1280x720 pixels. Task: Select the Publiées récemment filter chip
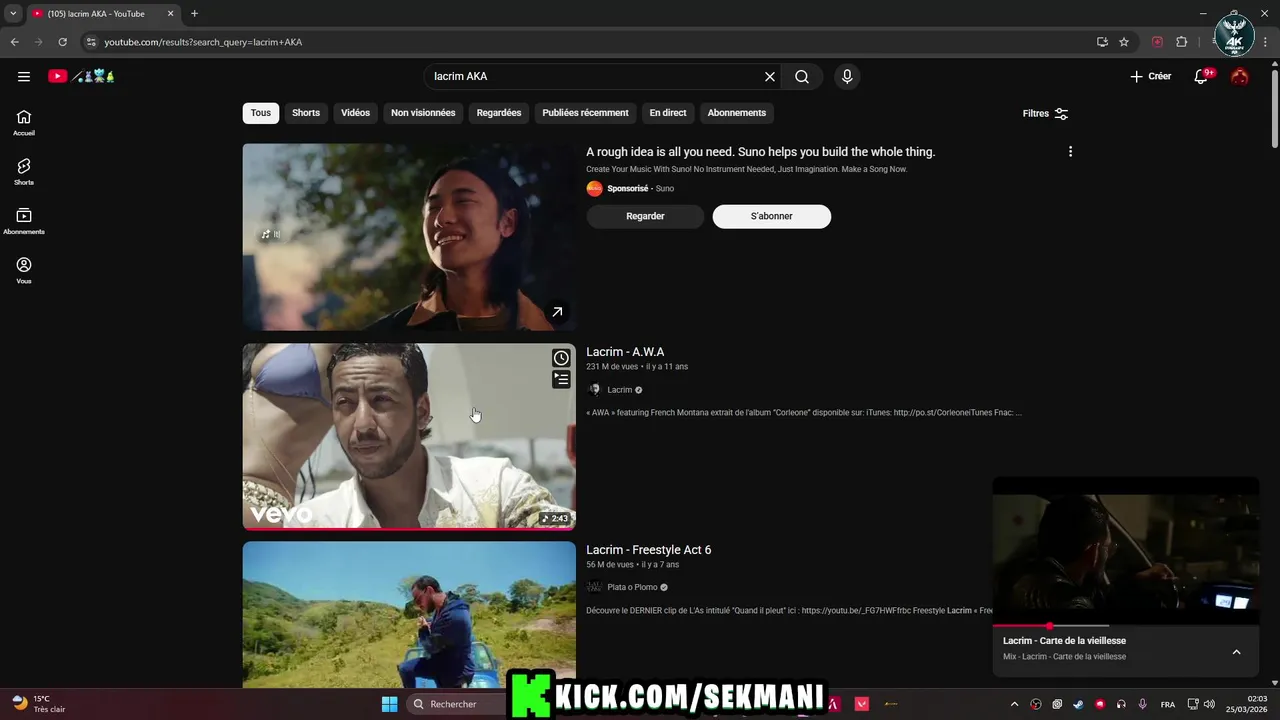pyautogui.click(x=585, y=113)
